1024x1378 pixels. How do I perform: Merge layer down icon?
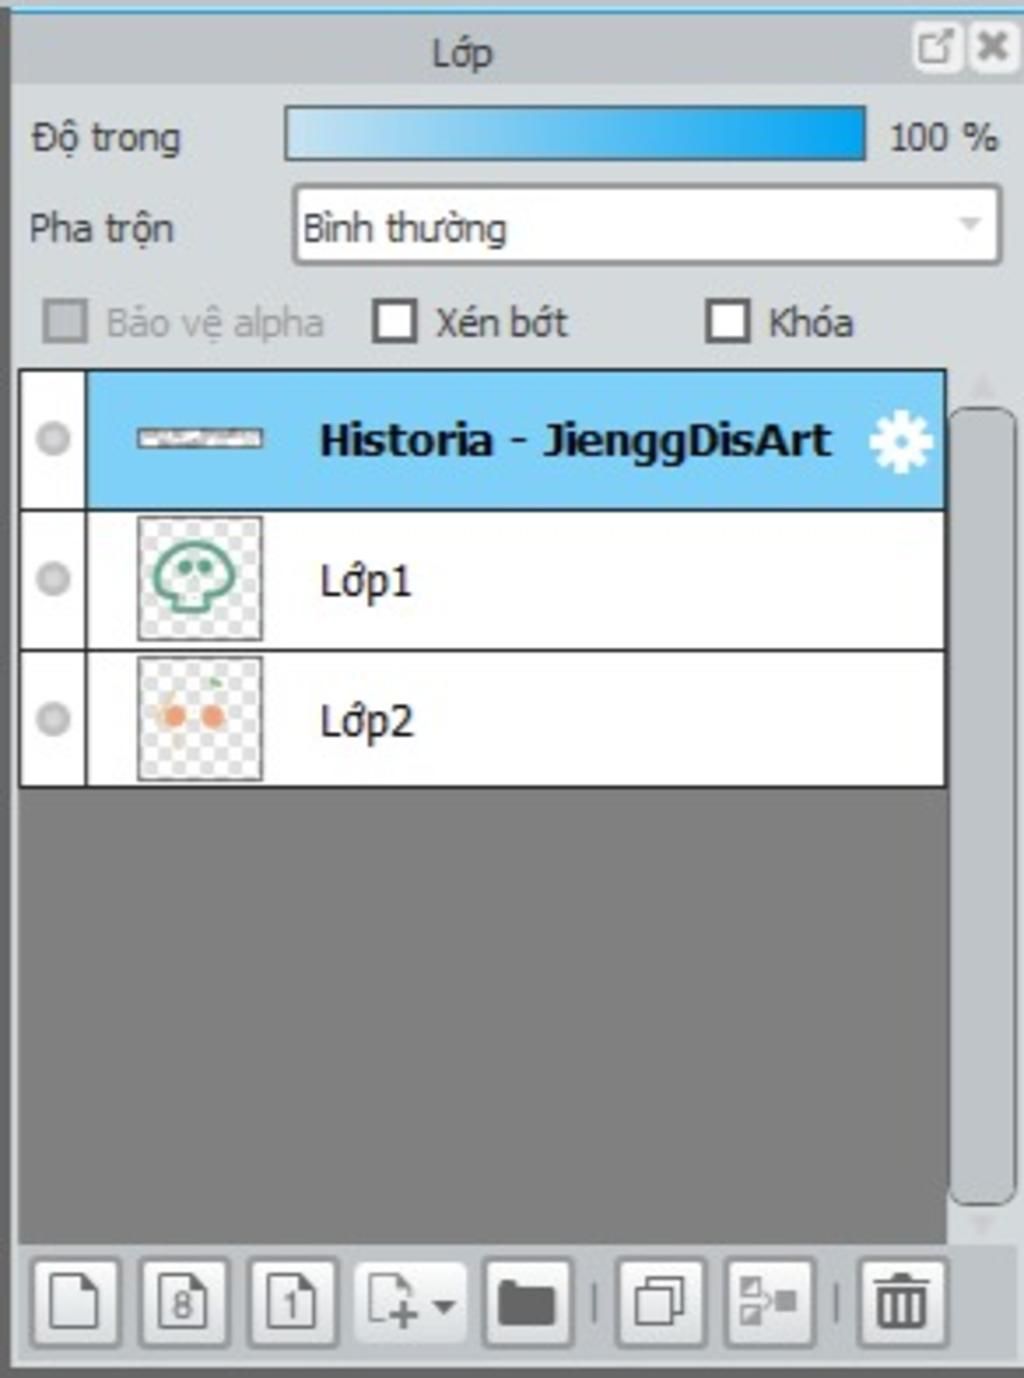pos(769,1302)
